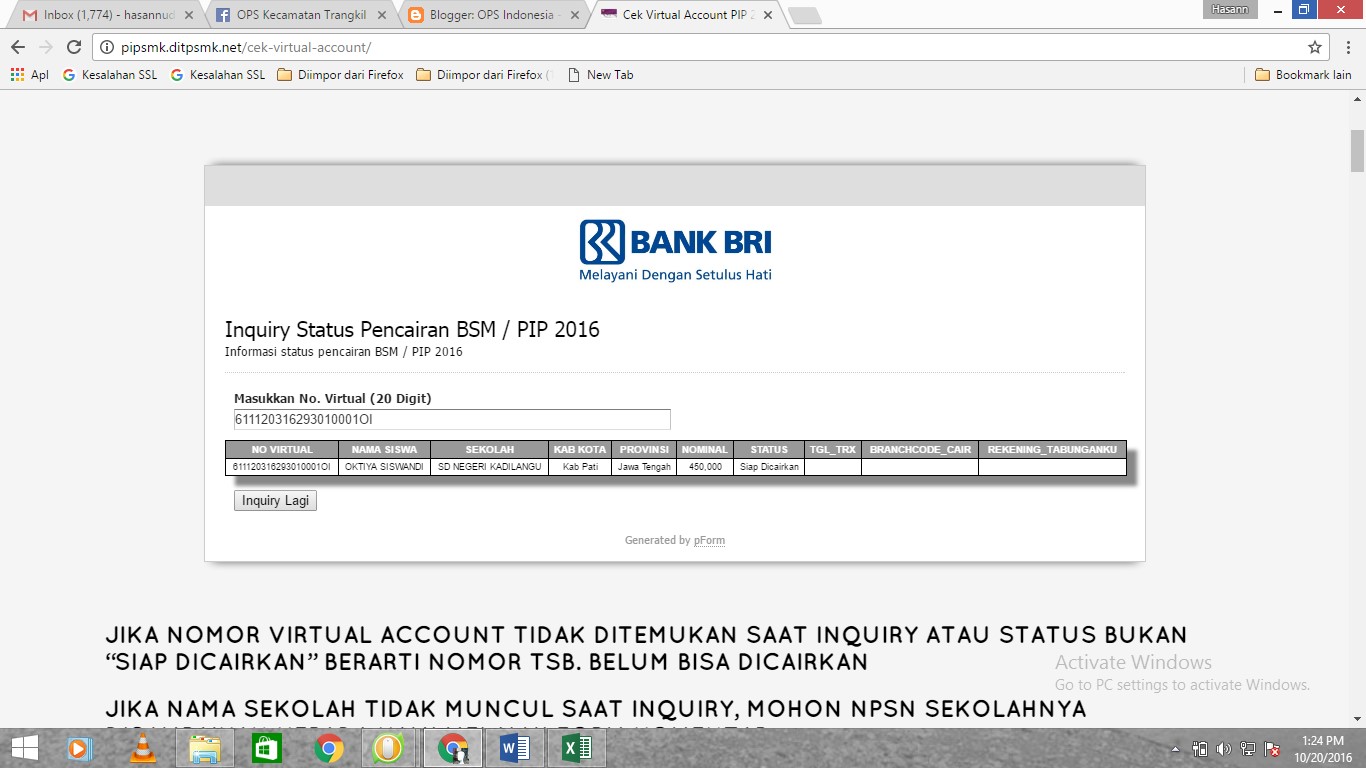Screen dimensions: 1366x768
Task: Switch to active Chrome window in taskbar
Action: [x=453, y=747]
